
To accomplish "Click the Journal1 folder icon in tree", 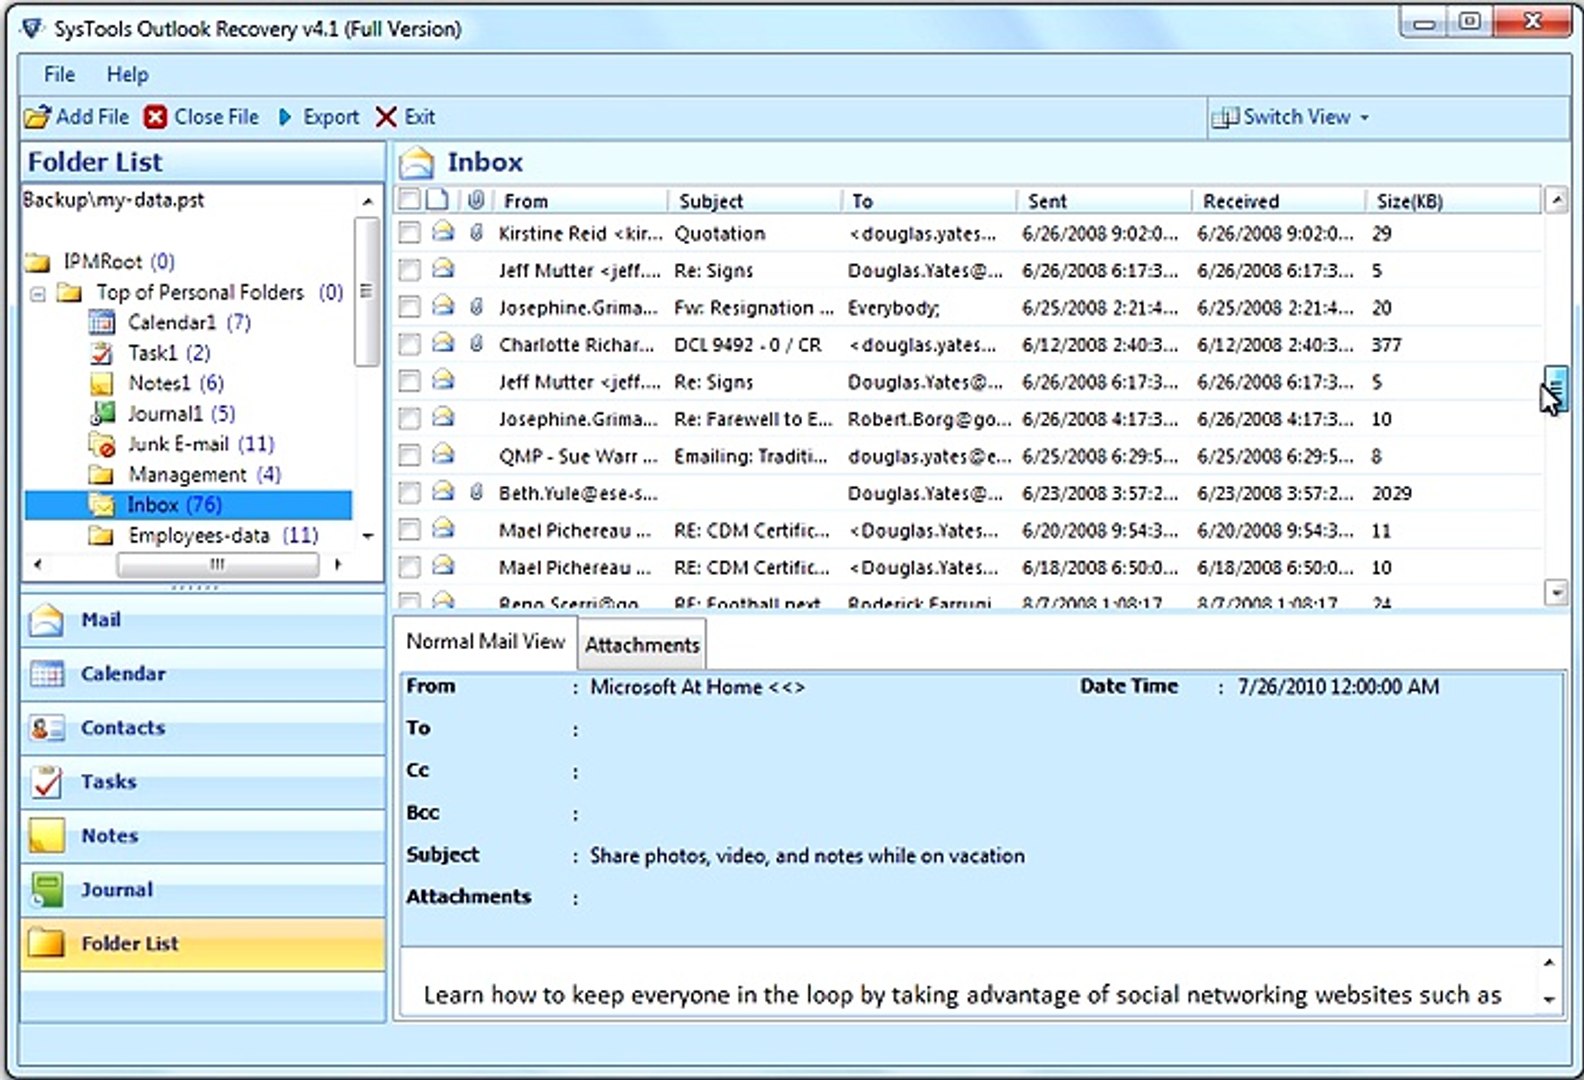I will coord(102,413).
